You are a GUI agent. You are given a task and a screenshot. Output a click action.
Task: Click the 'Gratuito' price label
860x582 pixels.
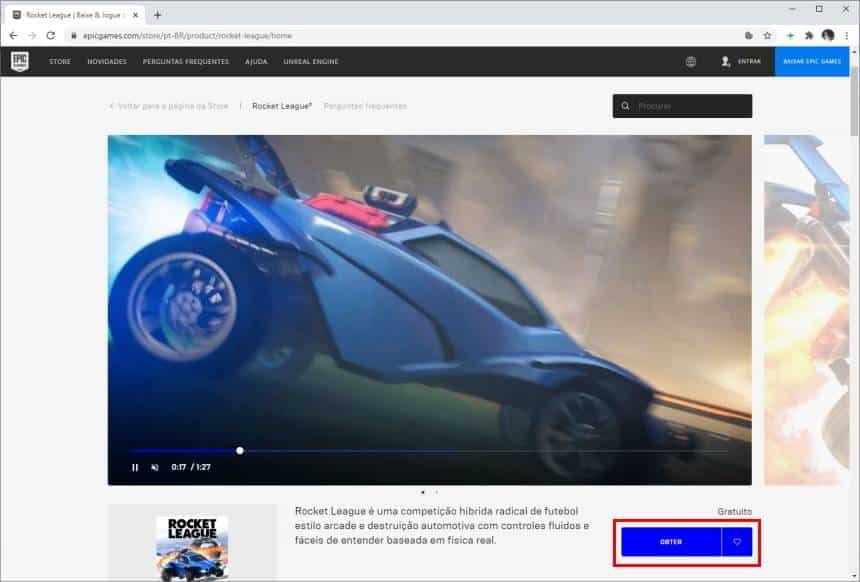pos(734,511)
